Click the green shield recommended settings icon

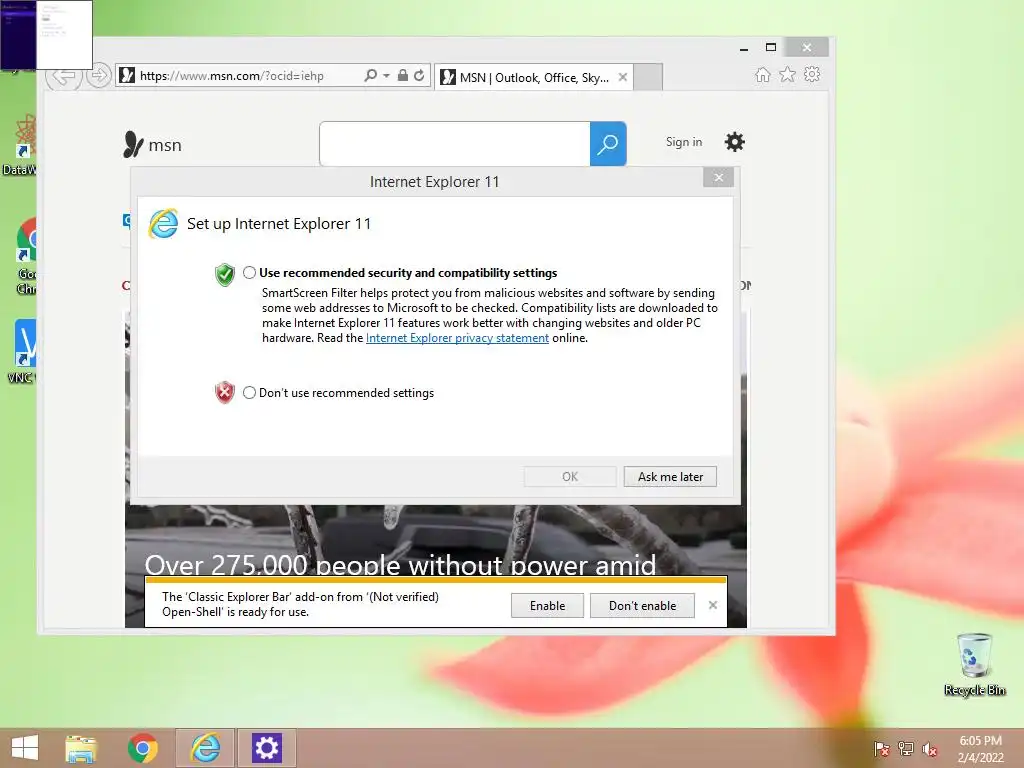pos(225,274)
